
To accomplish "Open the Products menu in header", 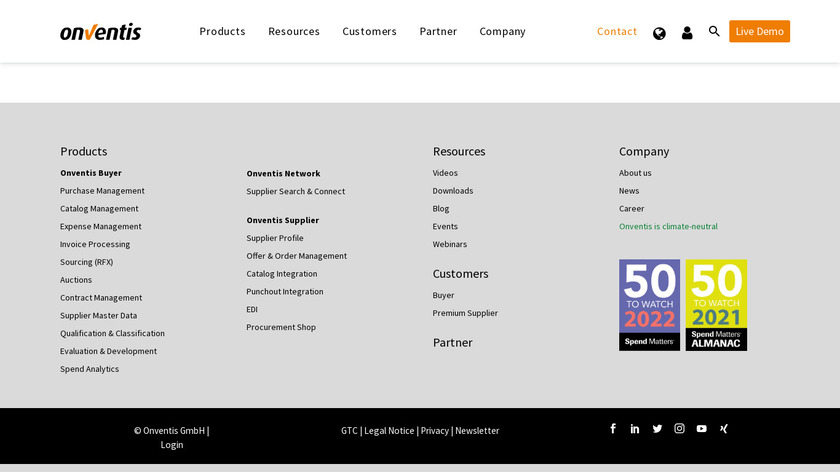I will pyautogui.click(x=222, y=31).
